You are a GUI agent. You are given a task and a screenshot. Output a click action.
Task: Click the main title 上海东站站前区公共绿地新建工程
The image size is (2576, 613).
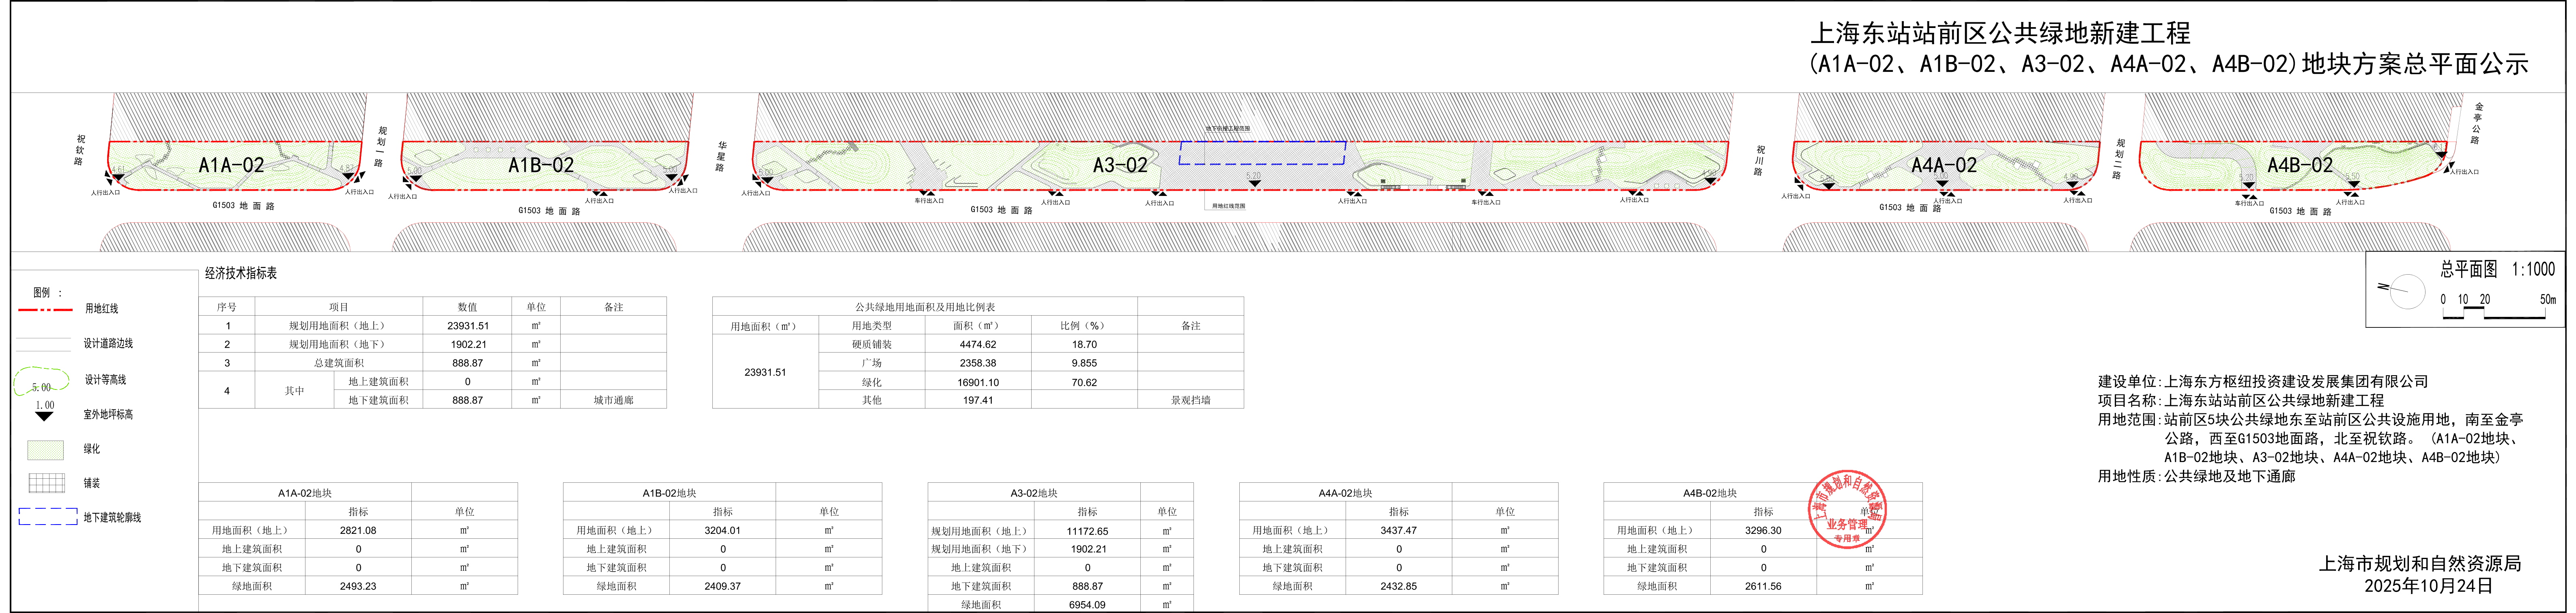[1999, 33]
